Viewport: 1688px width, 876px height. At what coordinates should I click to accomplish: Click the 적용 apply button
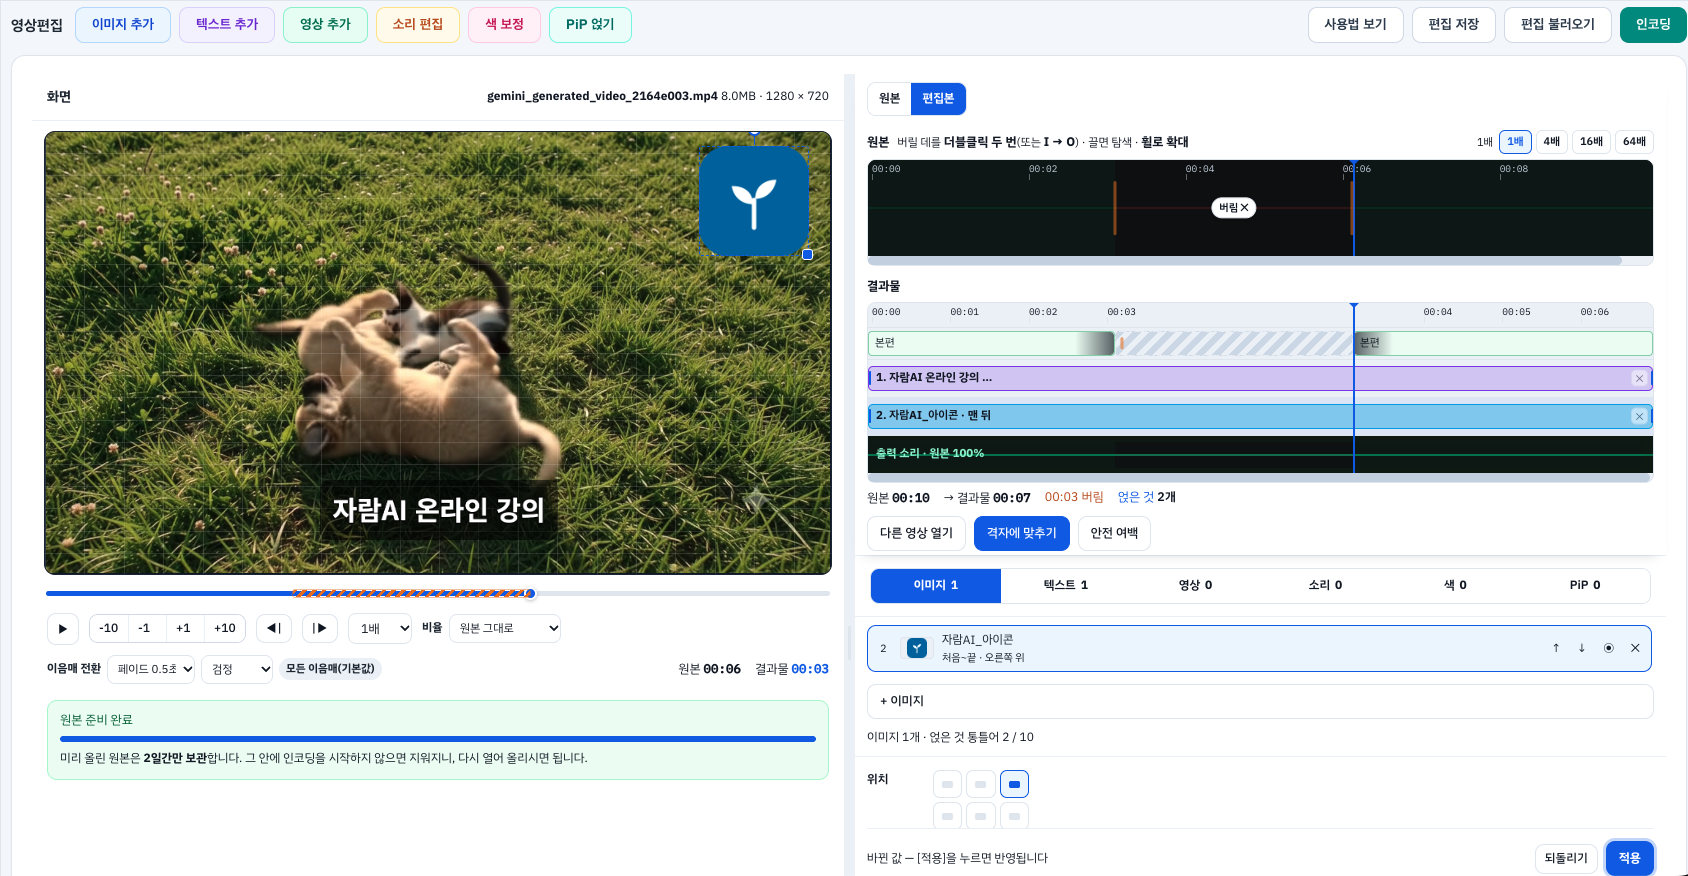(1630, 858)
